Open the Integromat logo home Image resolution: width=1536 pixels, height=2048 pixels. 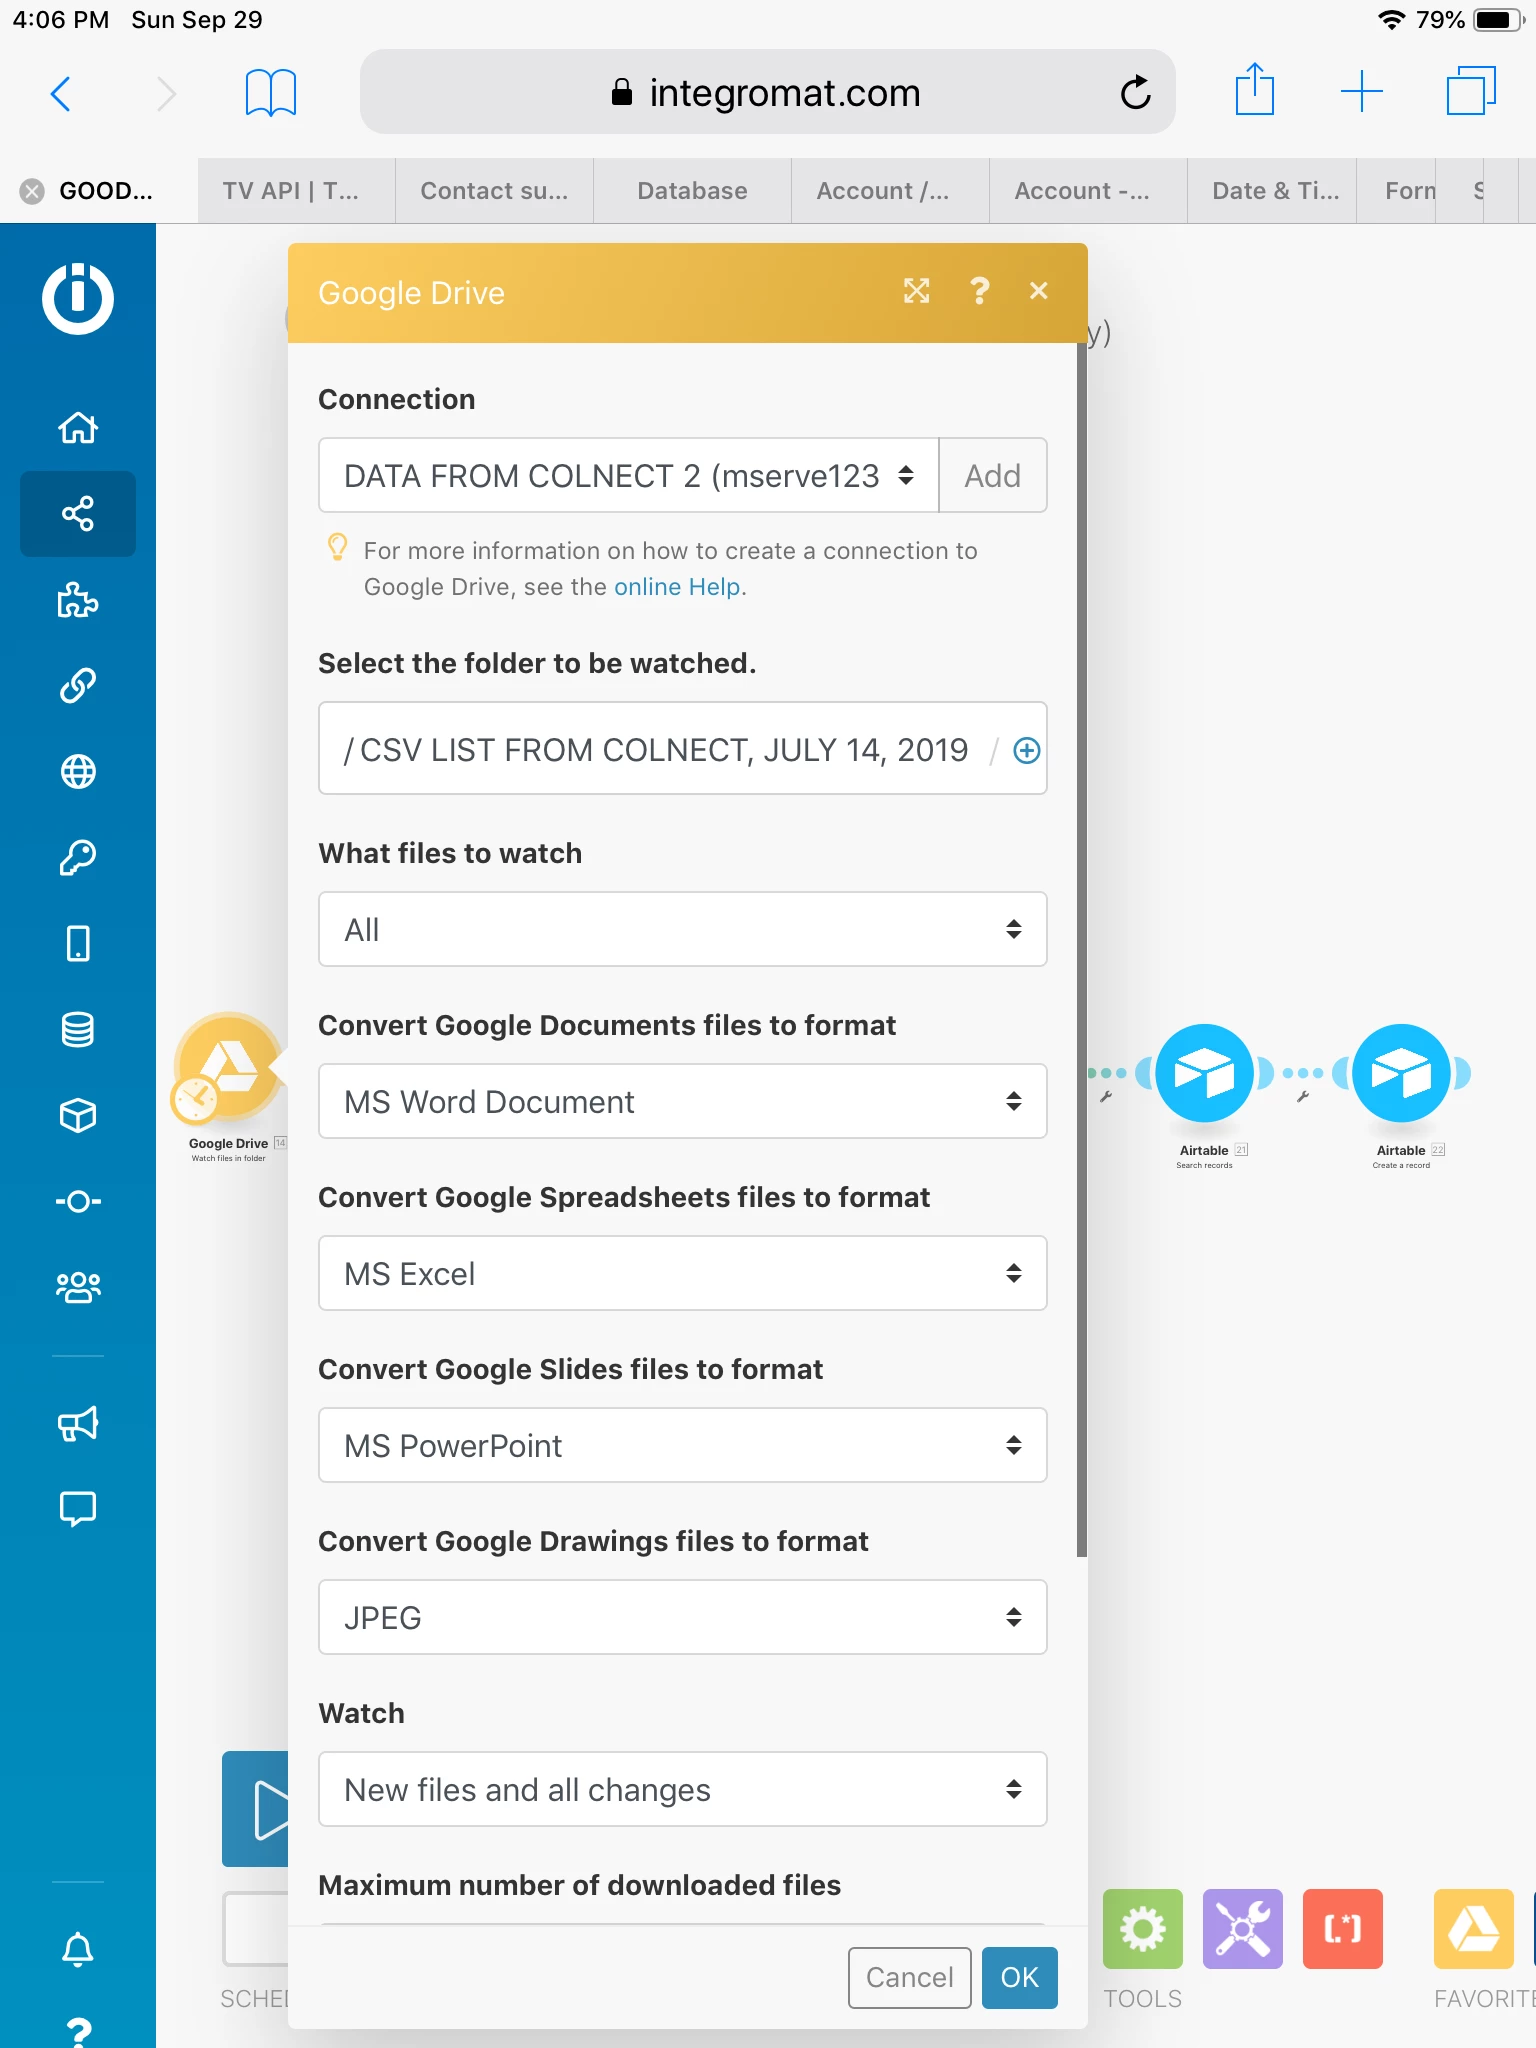[78, 298]
